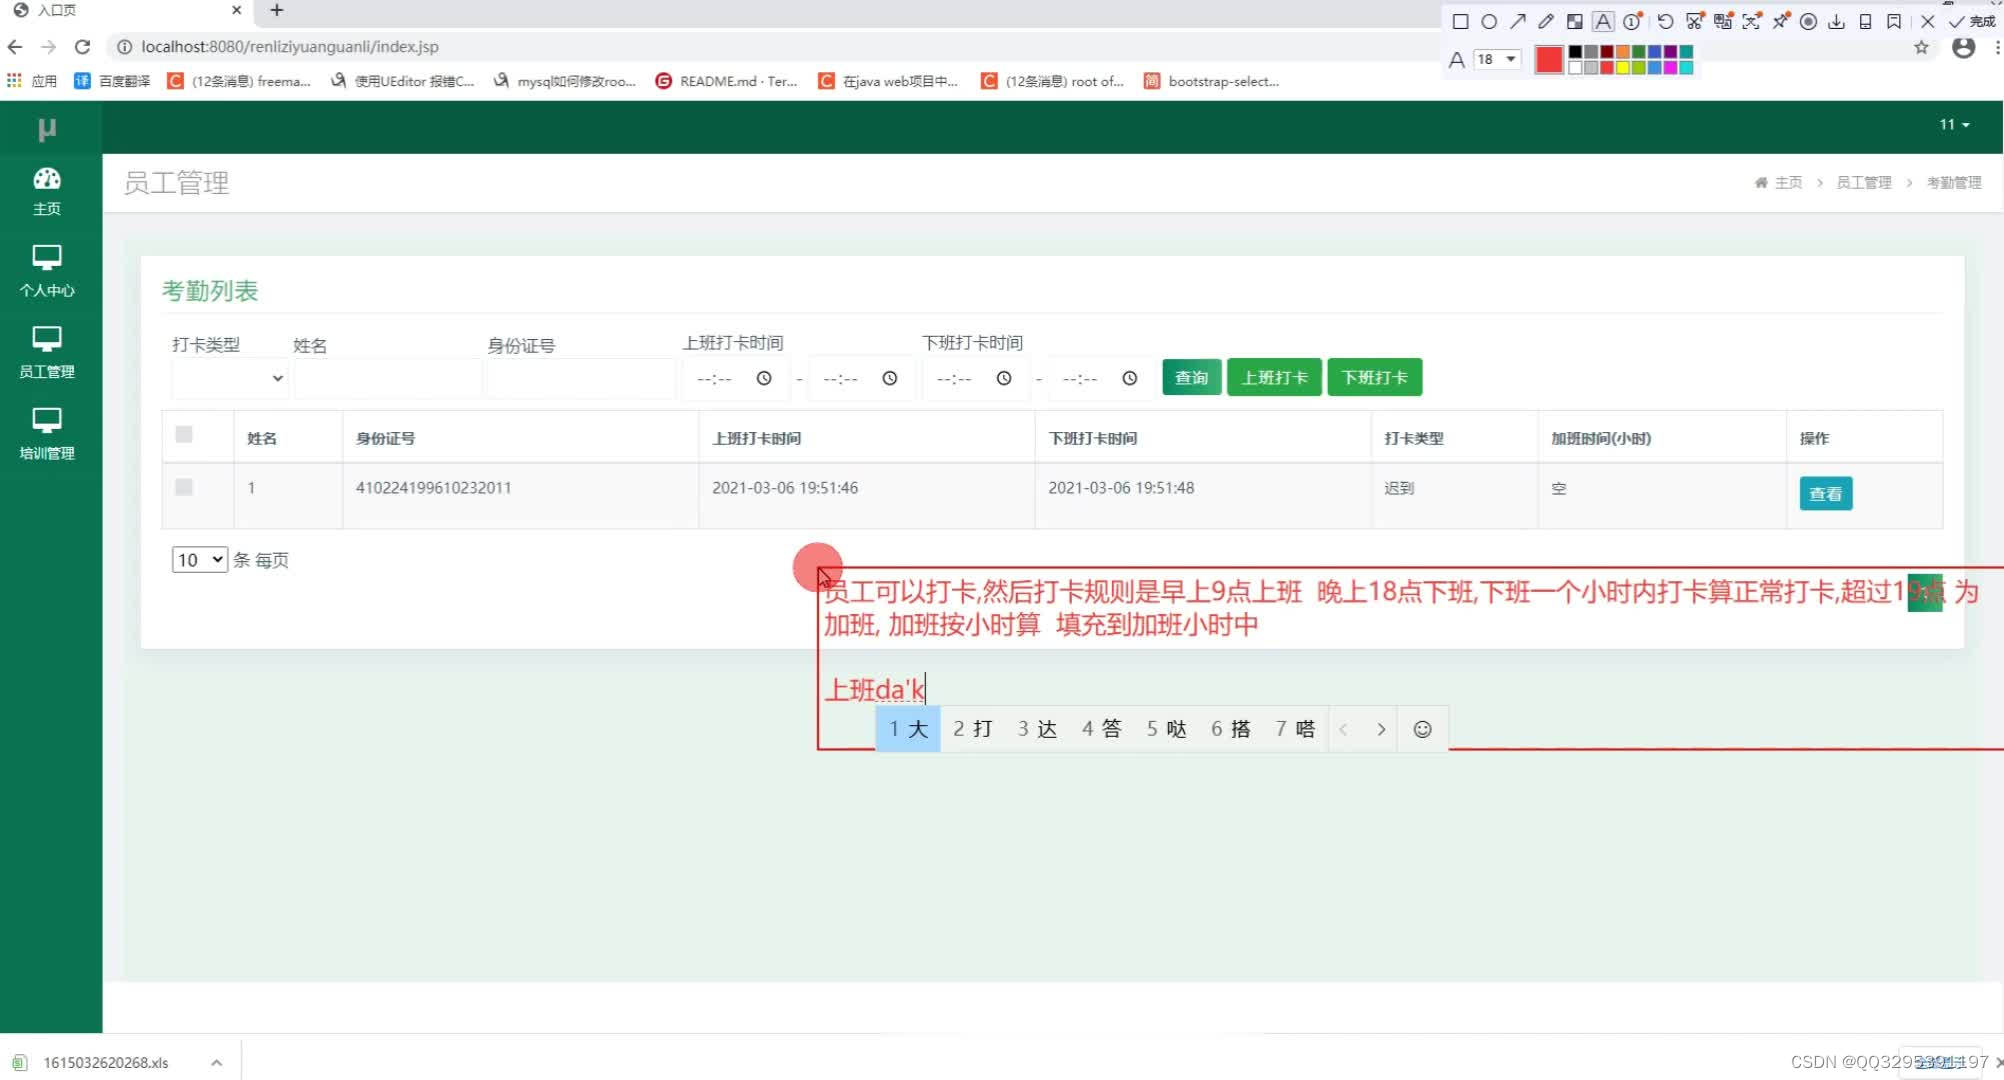Image resolution: width=2004 pixels, height=1080 pixels.
Task: Open clock picker for 下班打卡时间 start
Action: coord(1004,378)
